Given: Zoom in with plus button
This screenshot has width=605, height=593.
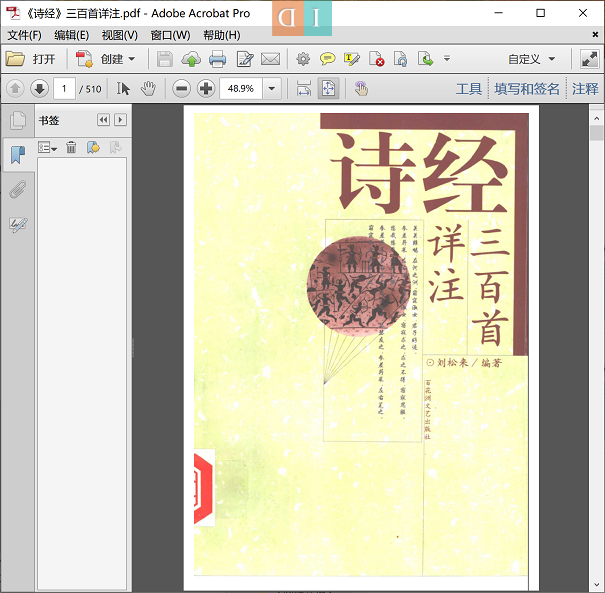Looking at the screenshot, I should click(206, 89).
